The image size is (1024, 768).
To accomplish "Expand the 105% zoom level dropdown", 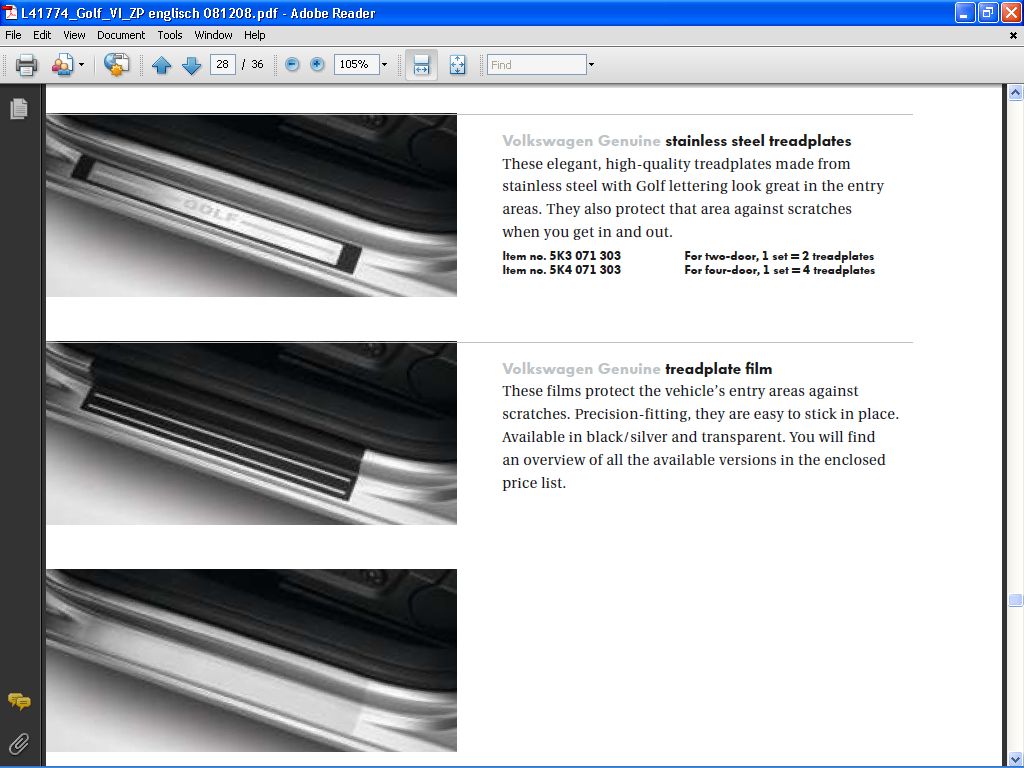I will 384,65.
